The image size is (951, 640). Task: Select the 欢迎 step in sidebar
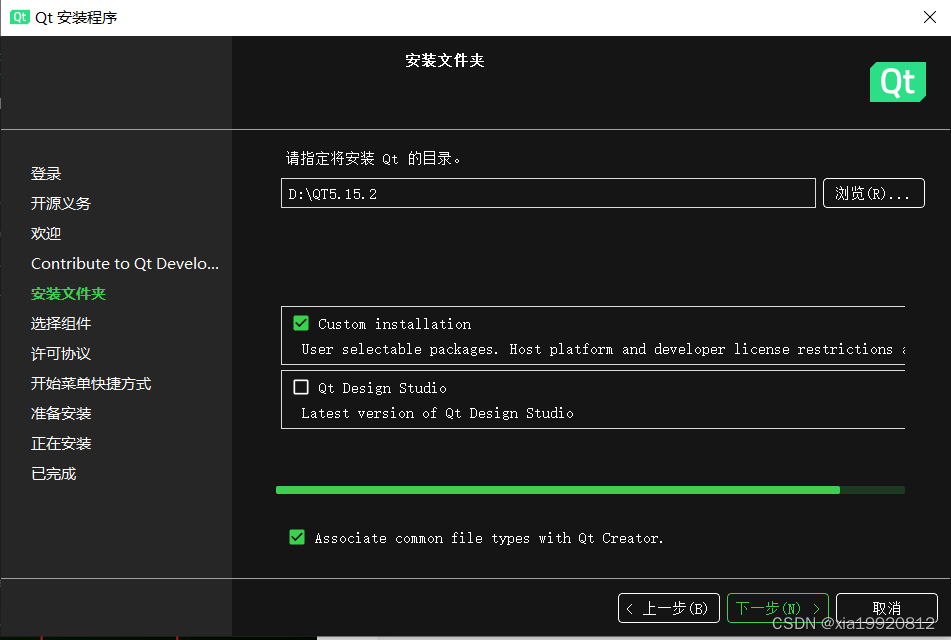tap(46, 234)
